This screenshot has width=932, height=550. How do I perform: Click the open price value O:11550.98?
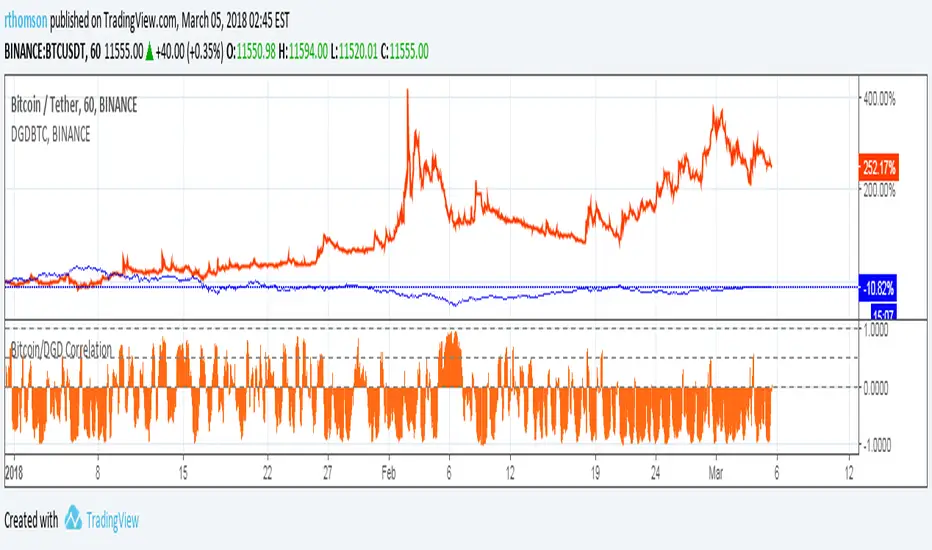[x=251, y=52]
